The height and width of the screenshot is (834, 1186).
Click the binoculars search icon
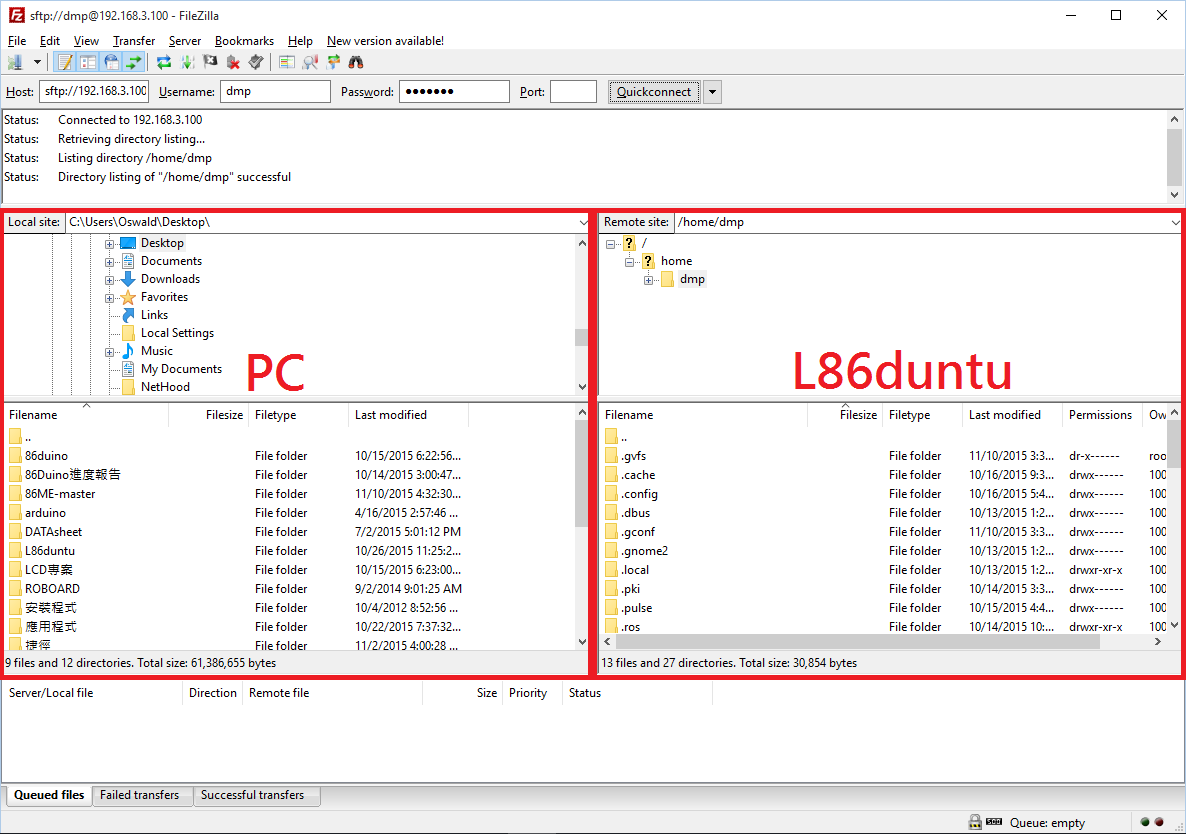click(x=355, y=62)
